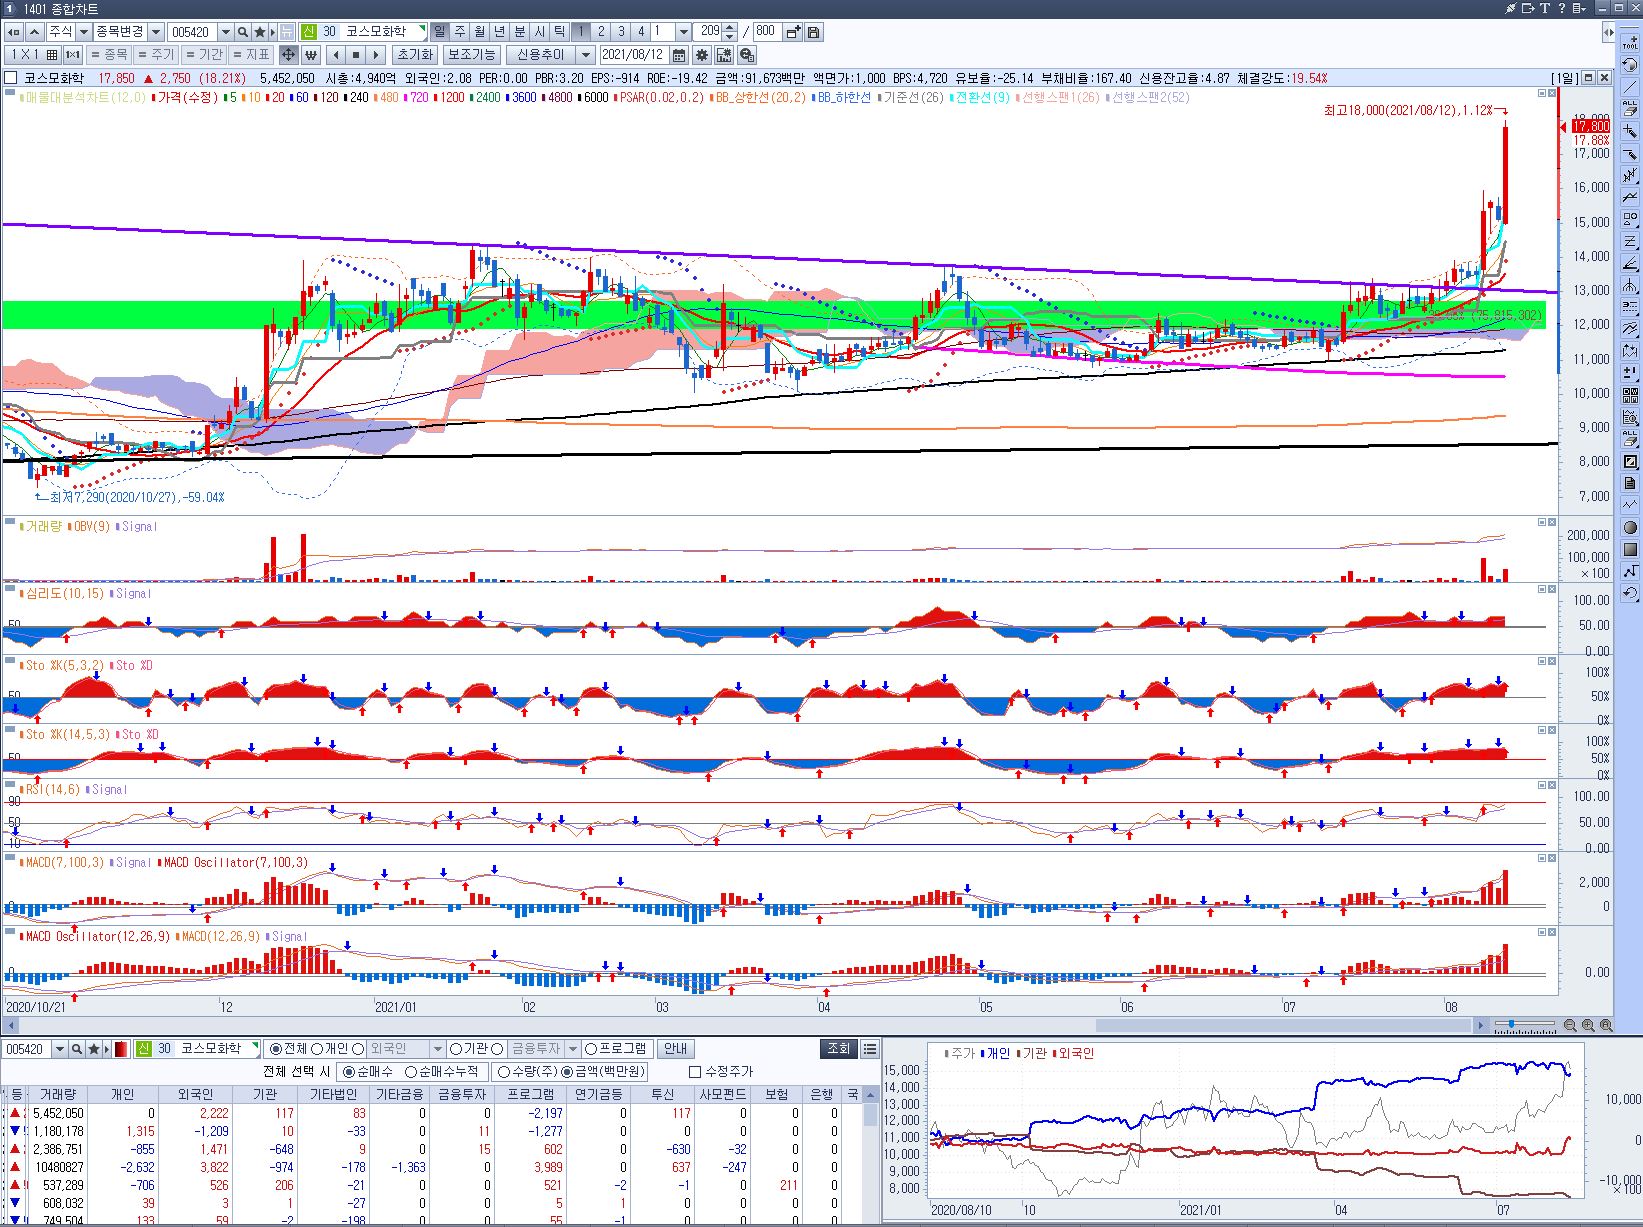Select the 개인 investor radio button
1643x1227 pixels.
pos(317,1049)
